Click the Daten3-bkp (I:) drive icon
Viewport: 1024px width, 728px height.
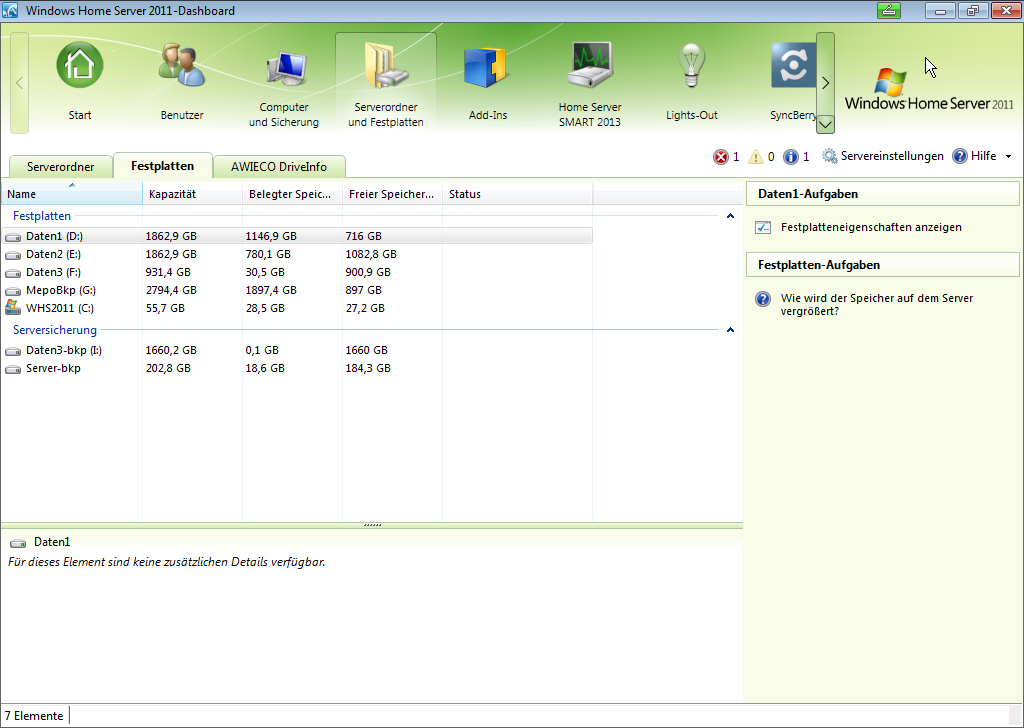13,351
